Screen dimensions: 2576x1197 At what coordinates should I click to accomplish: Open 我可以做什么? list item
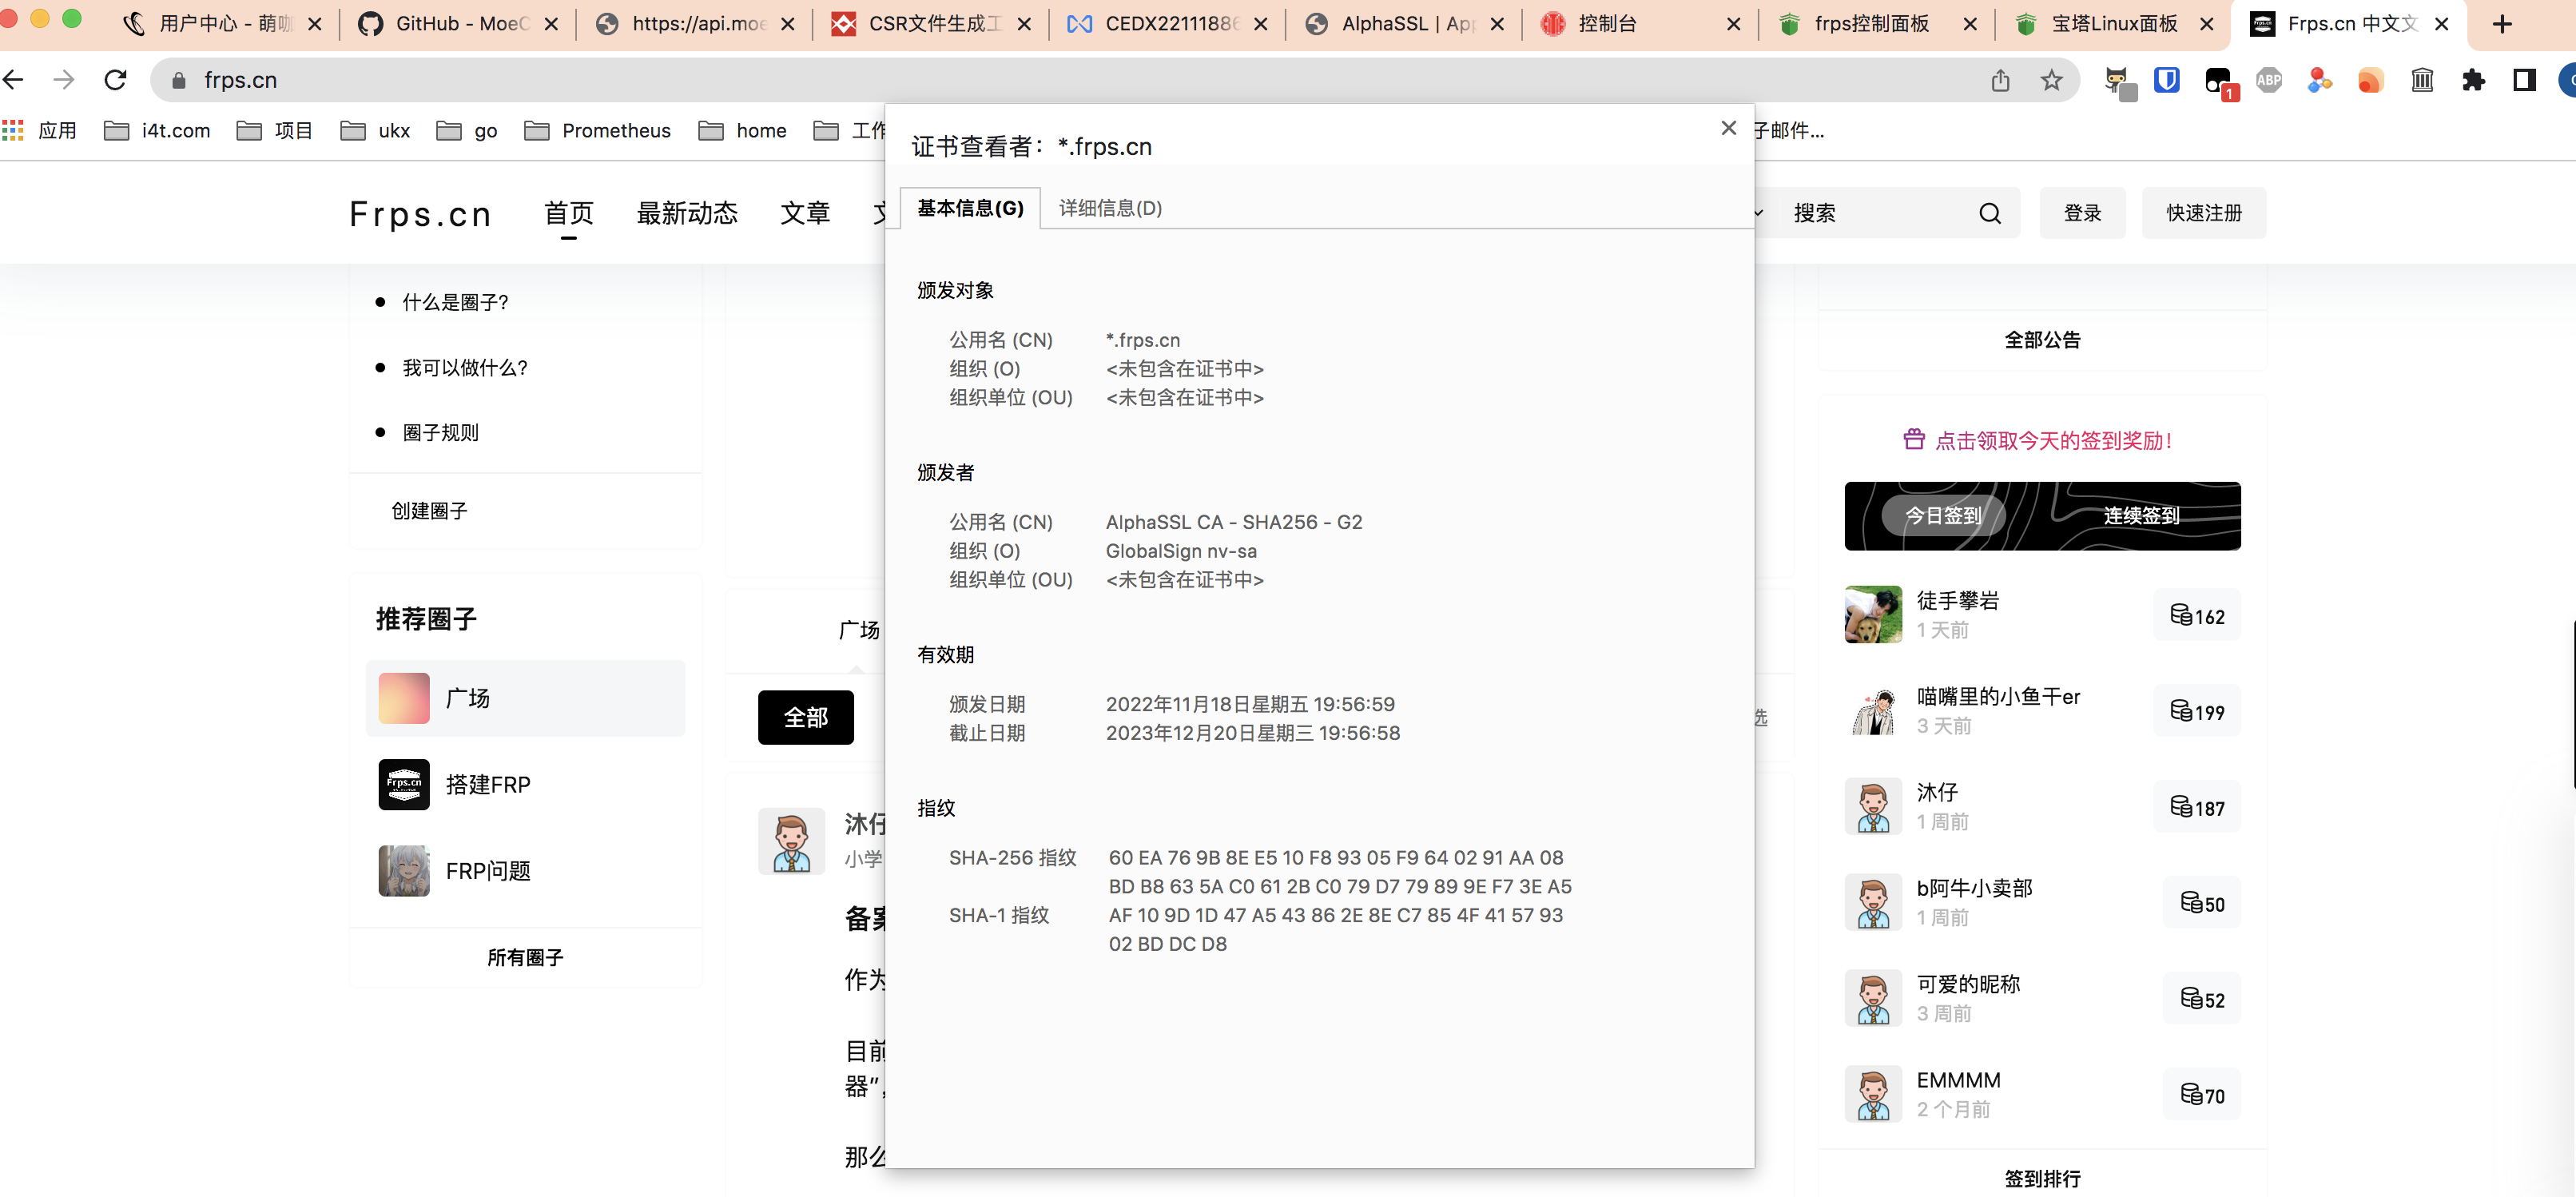465,368
